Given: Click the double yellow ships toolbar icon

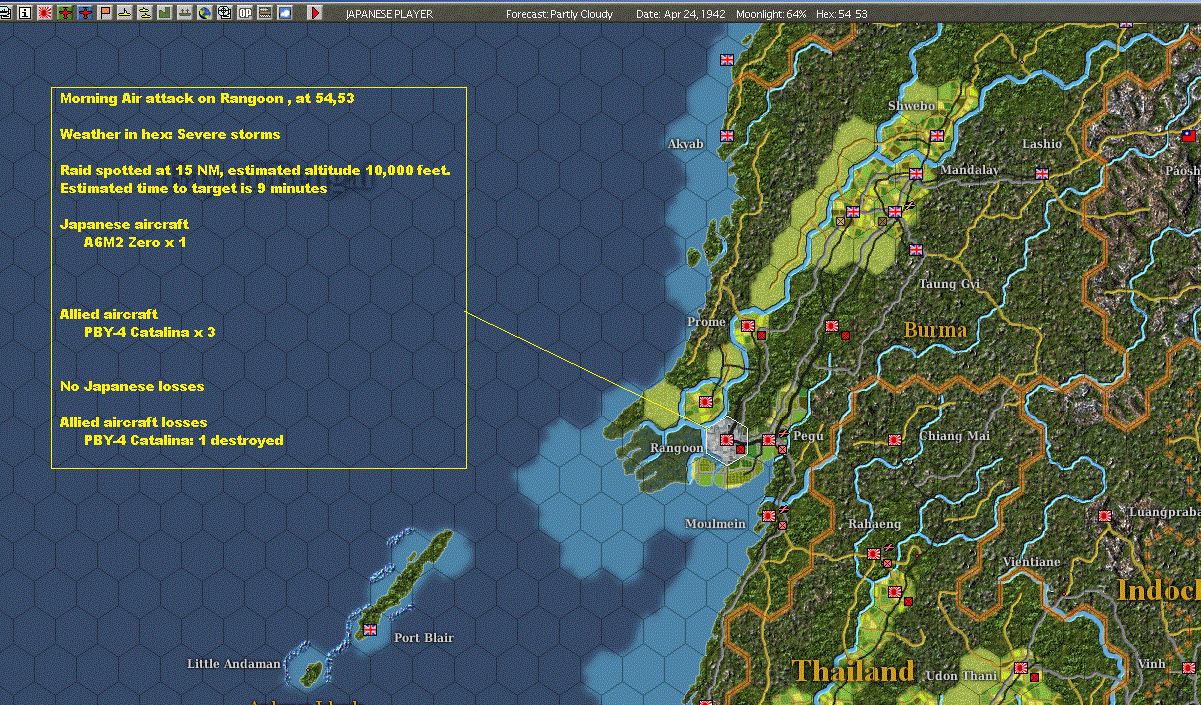Looking at the screenshot, I should (x=145, y=13).
